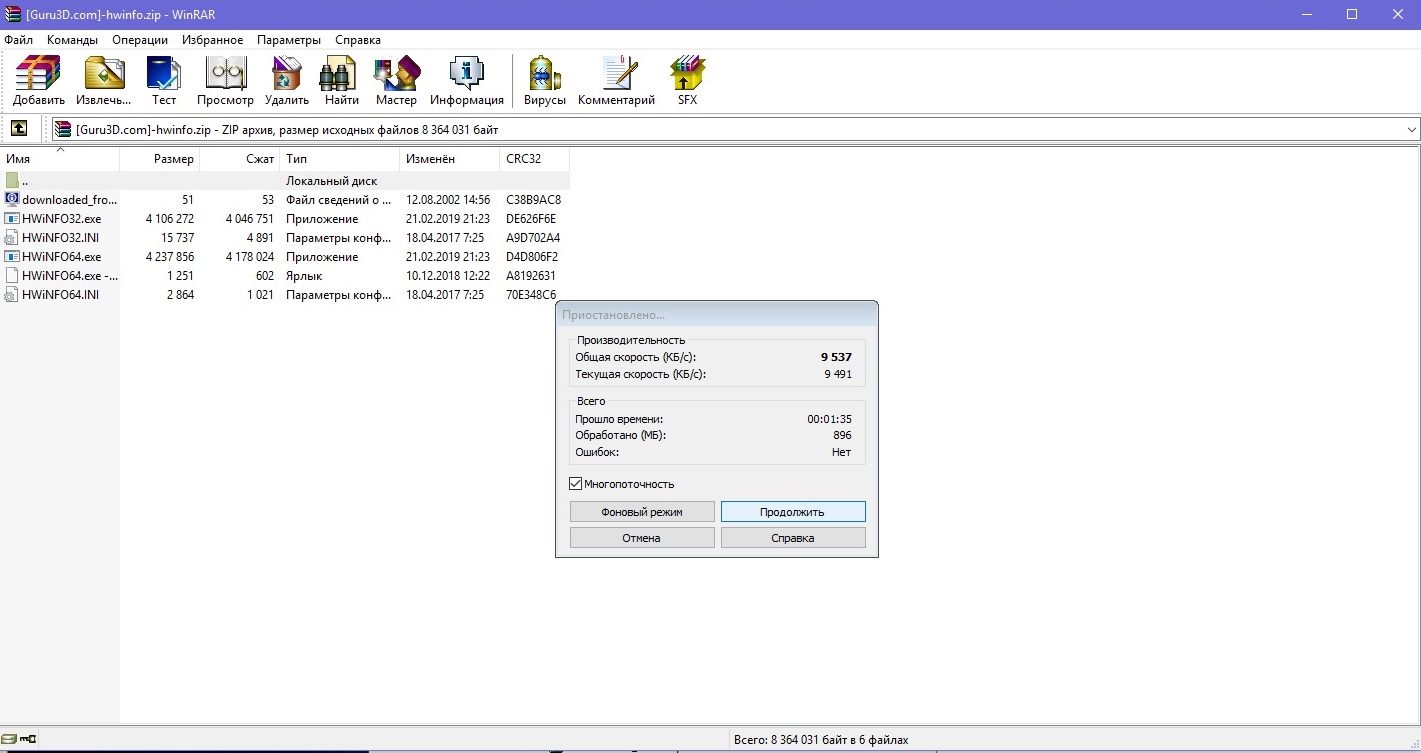Open the Операции menu
1421x753 pixels.
click(140, 40)
